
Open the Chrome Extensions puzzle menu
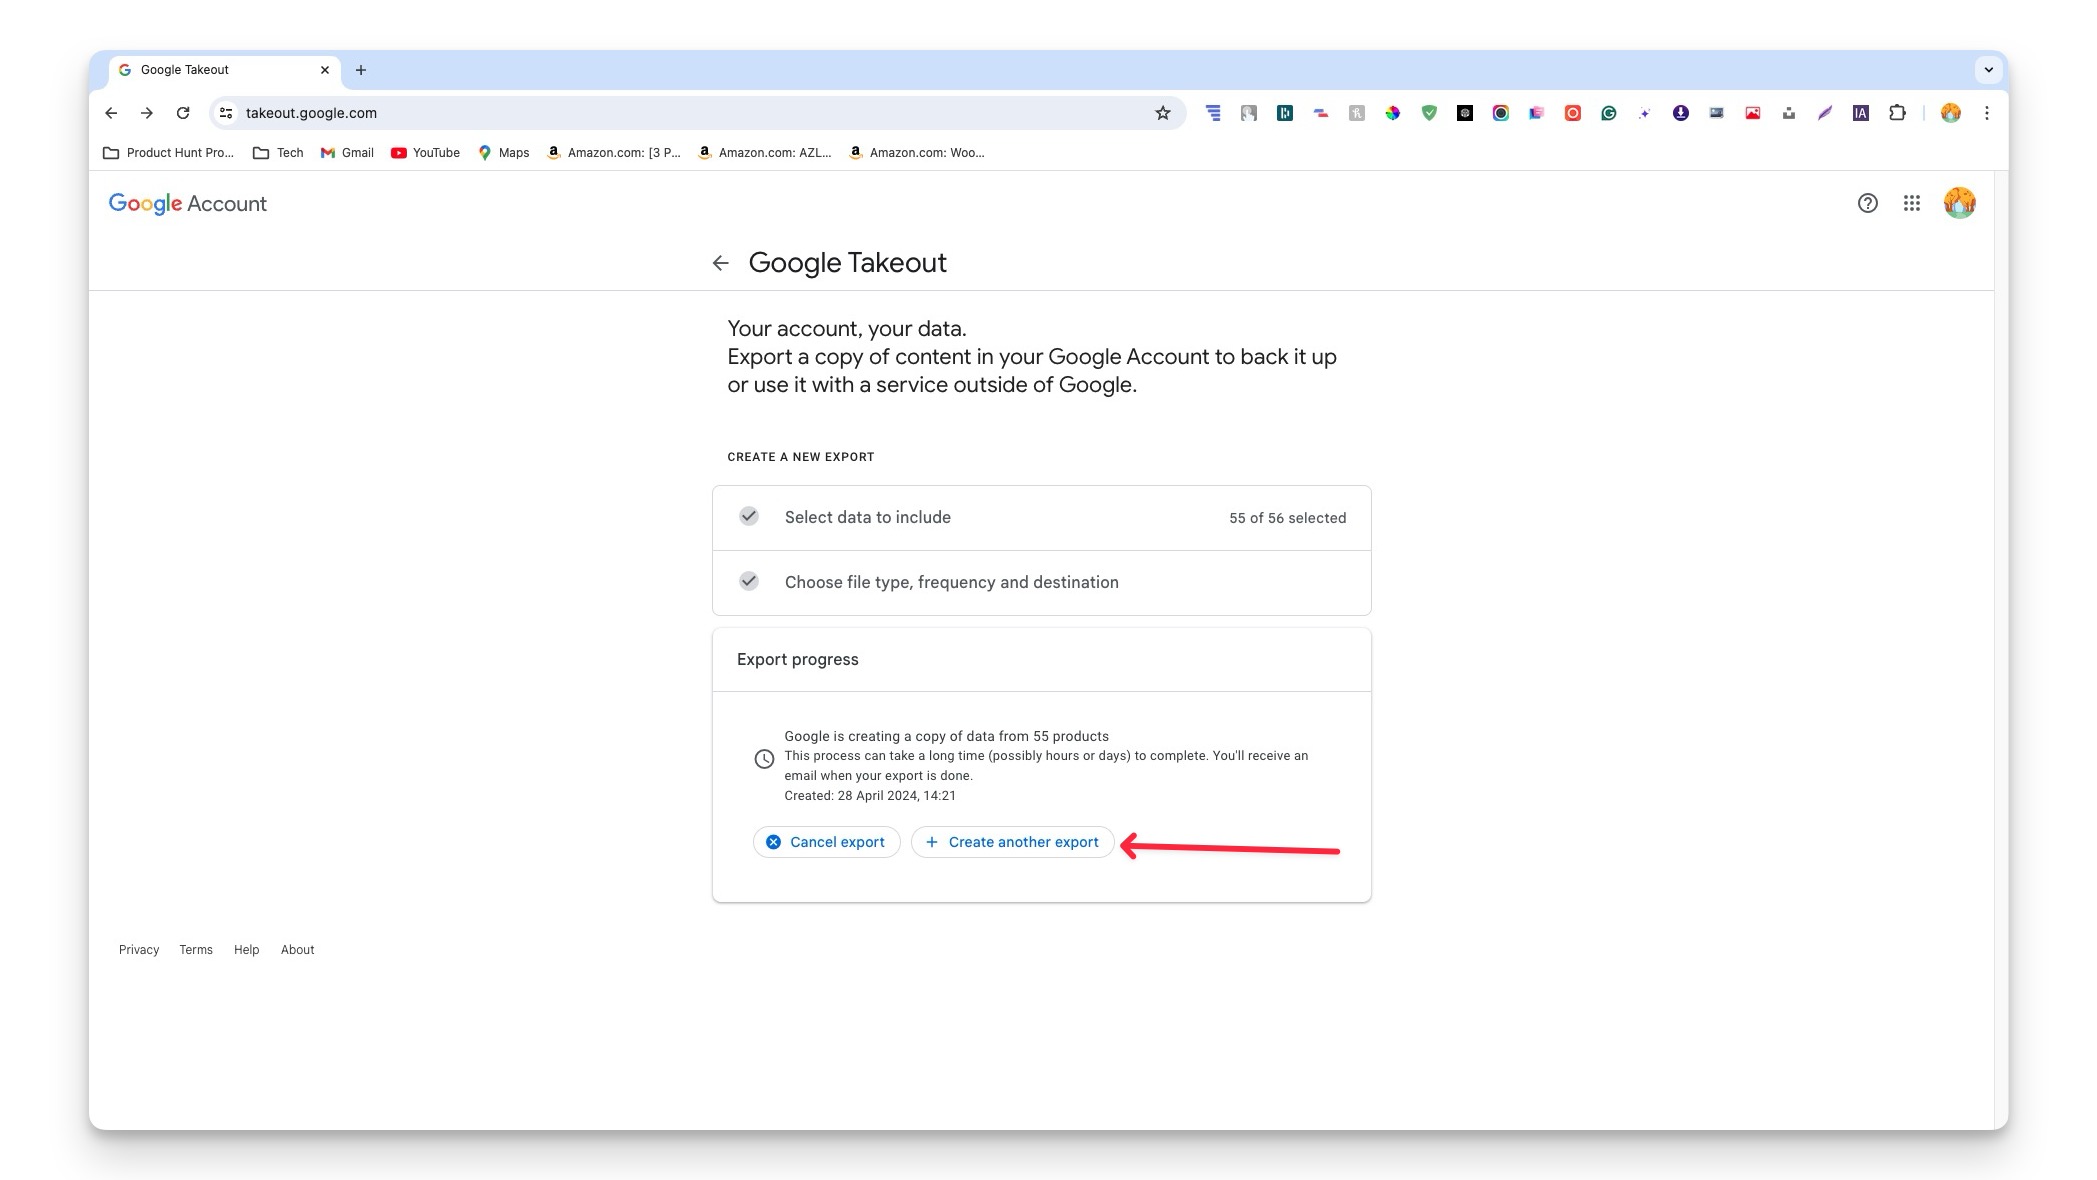point(1897,113)
